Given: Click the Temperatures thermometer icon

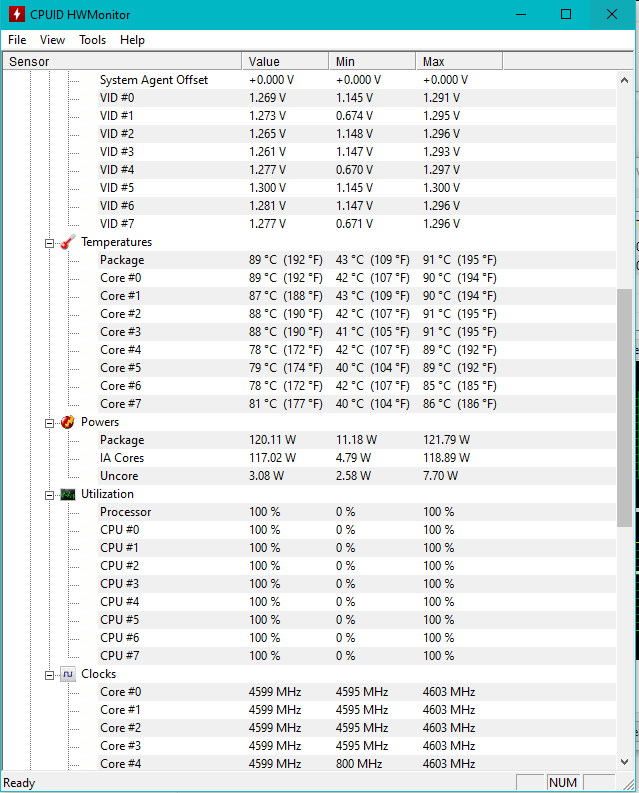Looking at the screenshot, I should coord(68,242).
